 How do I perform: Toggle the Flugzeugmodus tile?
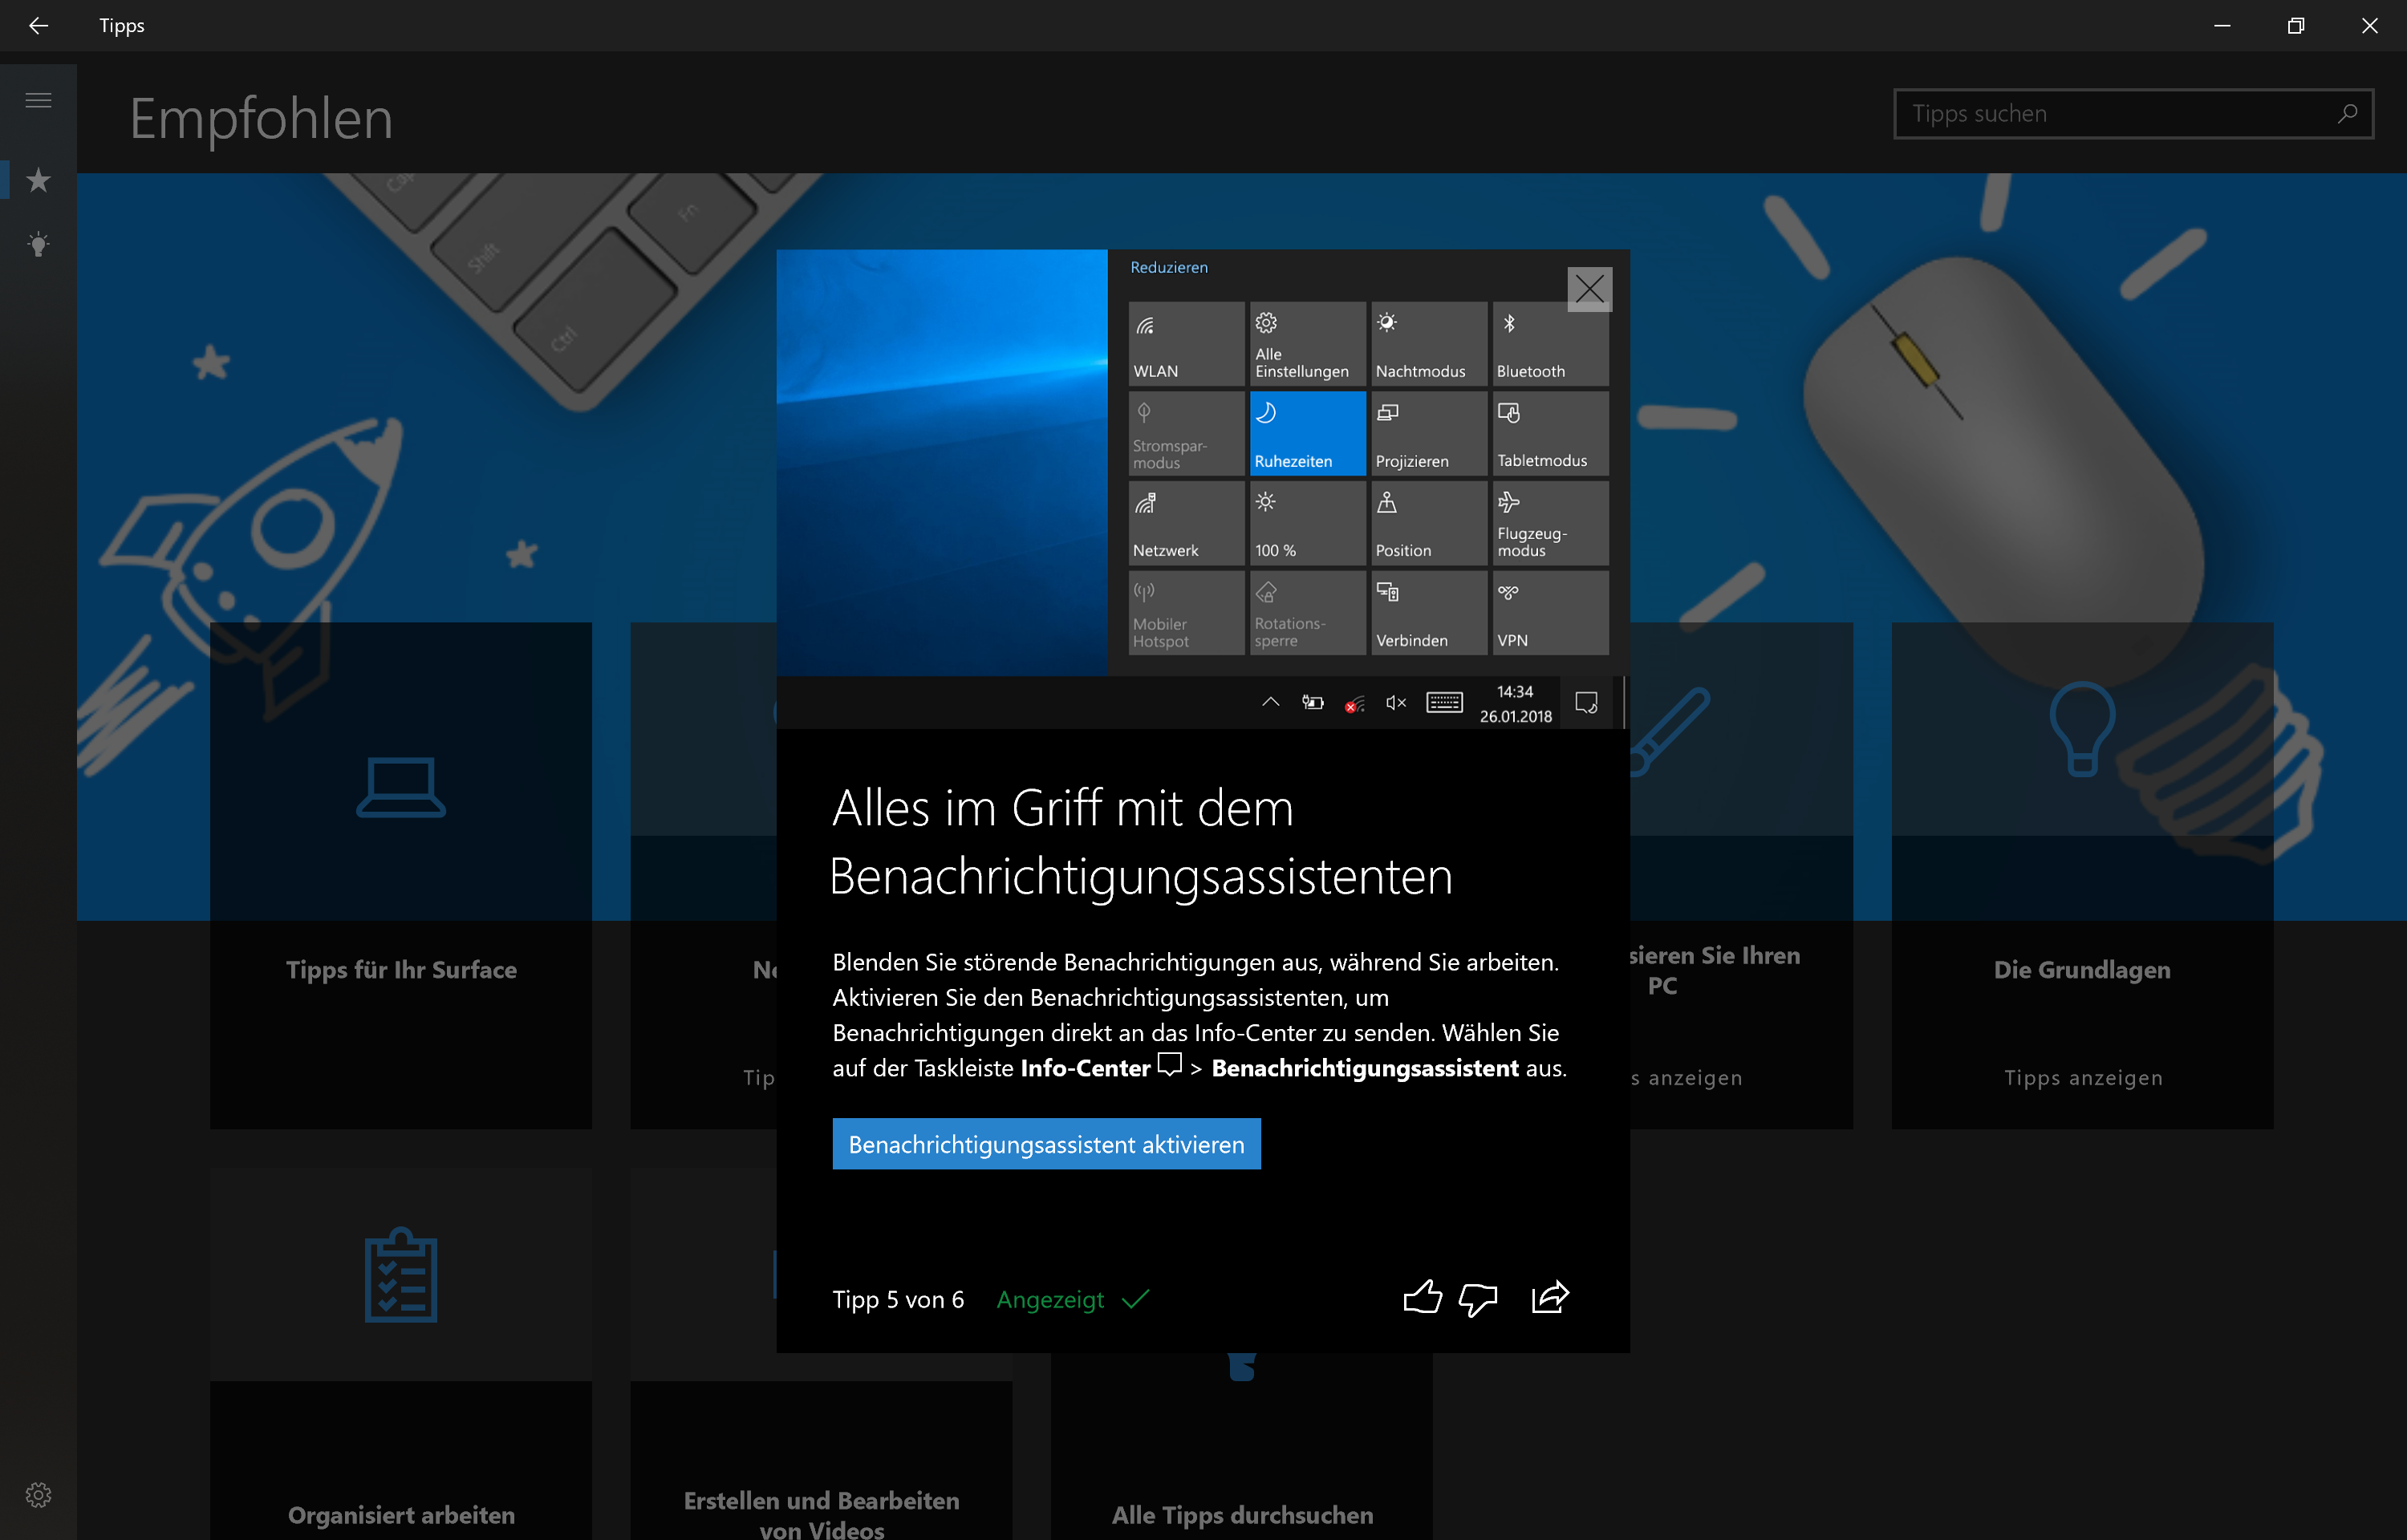point(1550,523)
